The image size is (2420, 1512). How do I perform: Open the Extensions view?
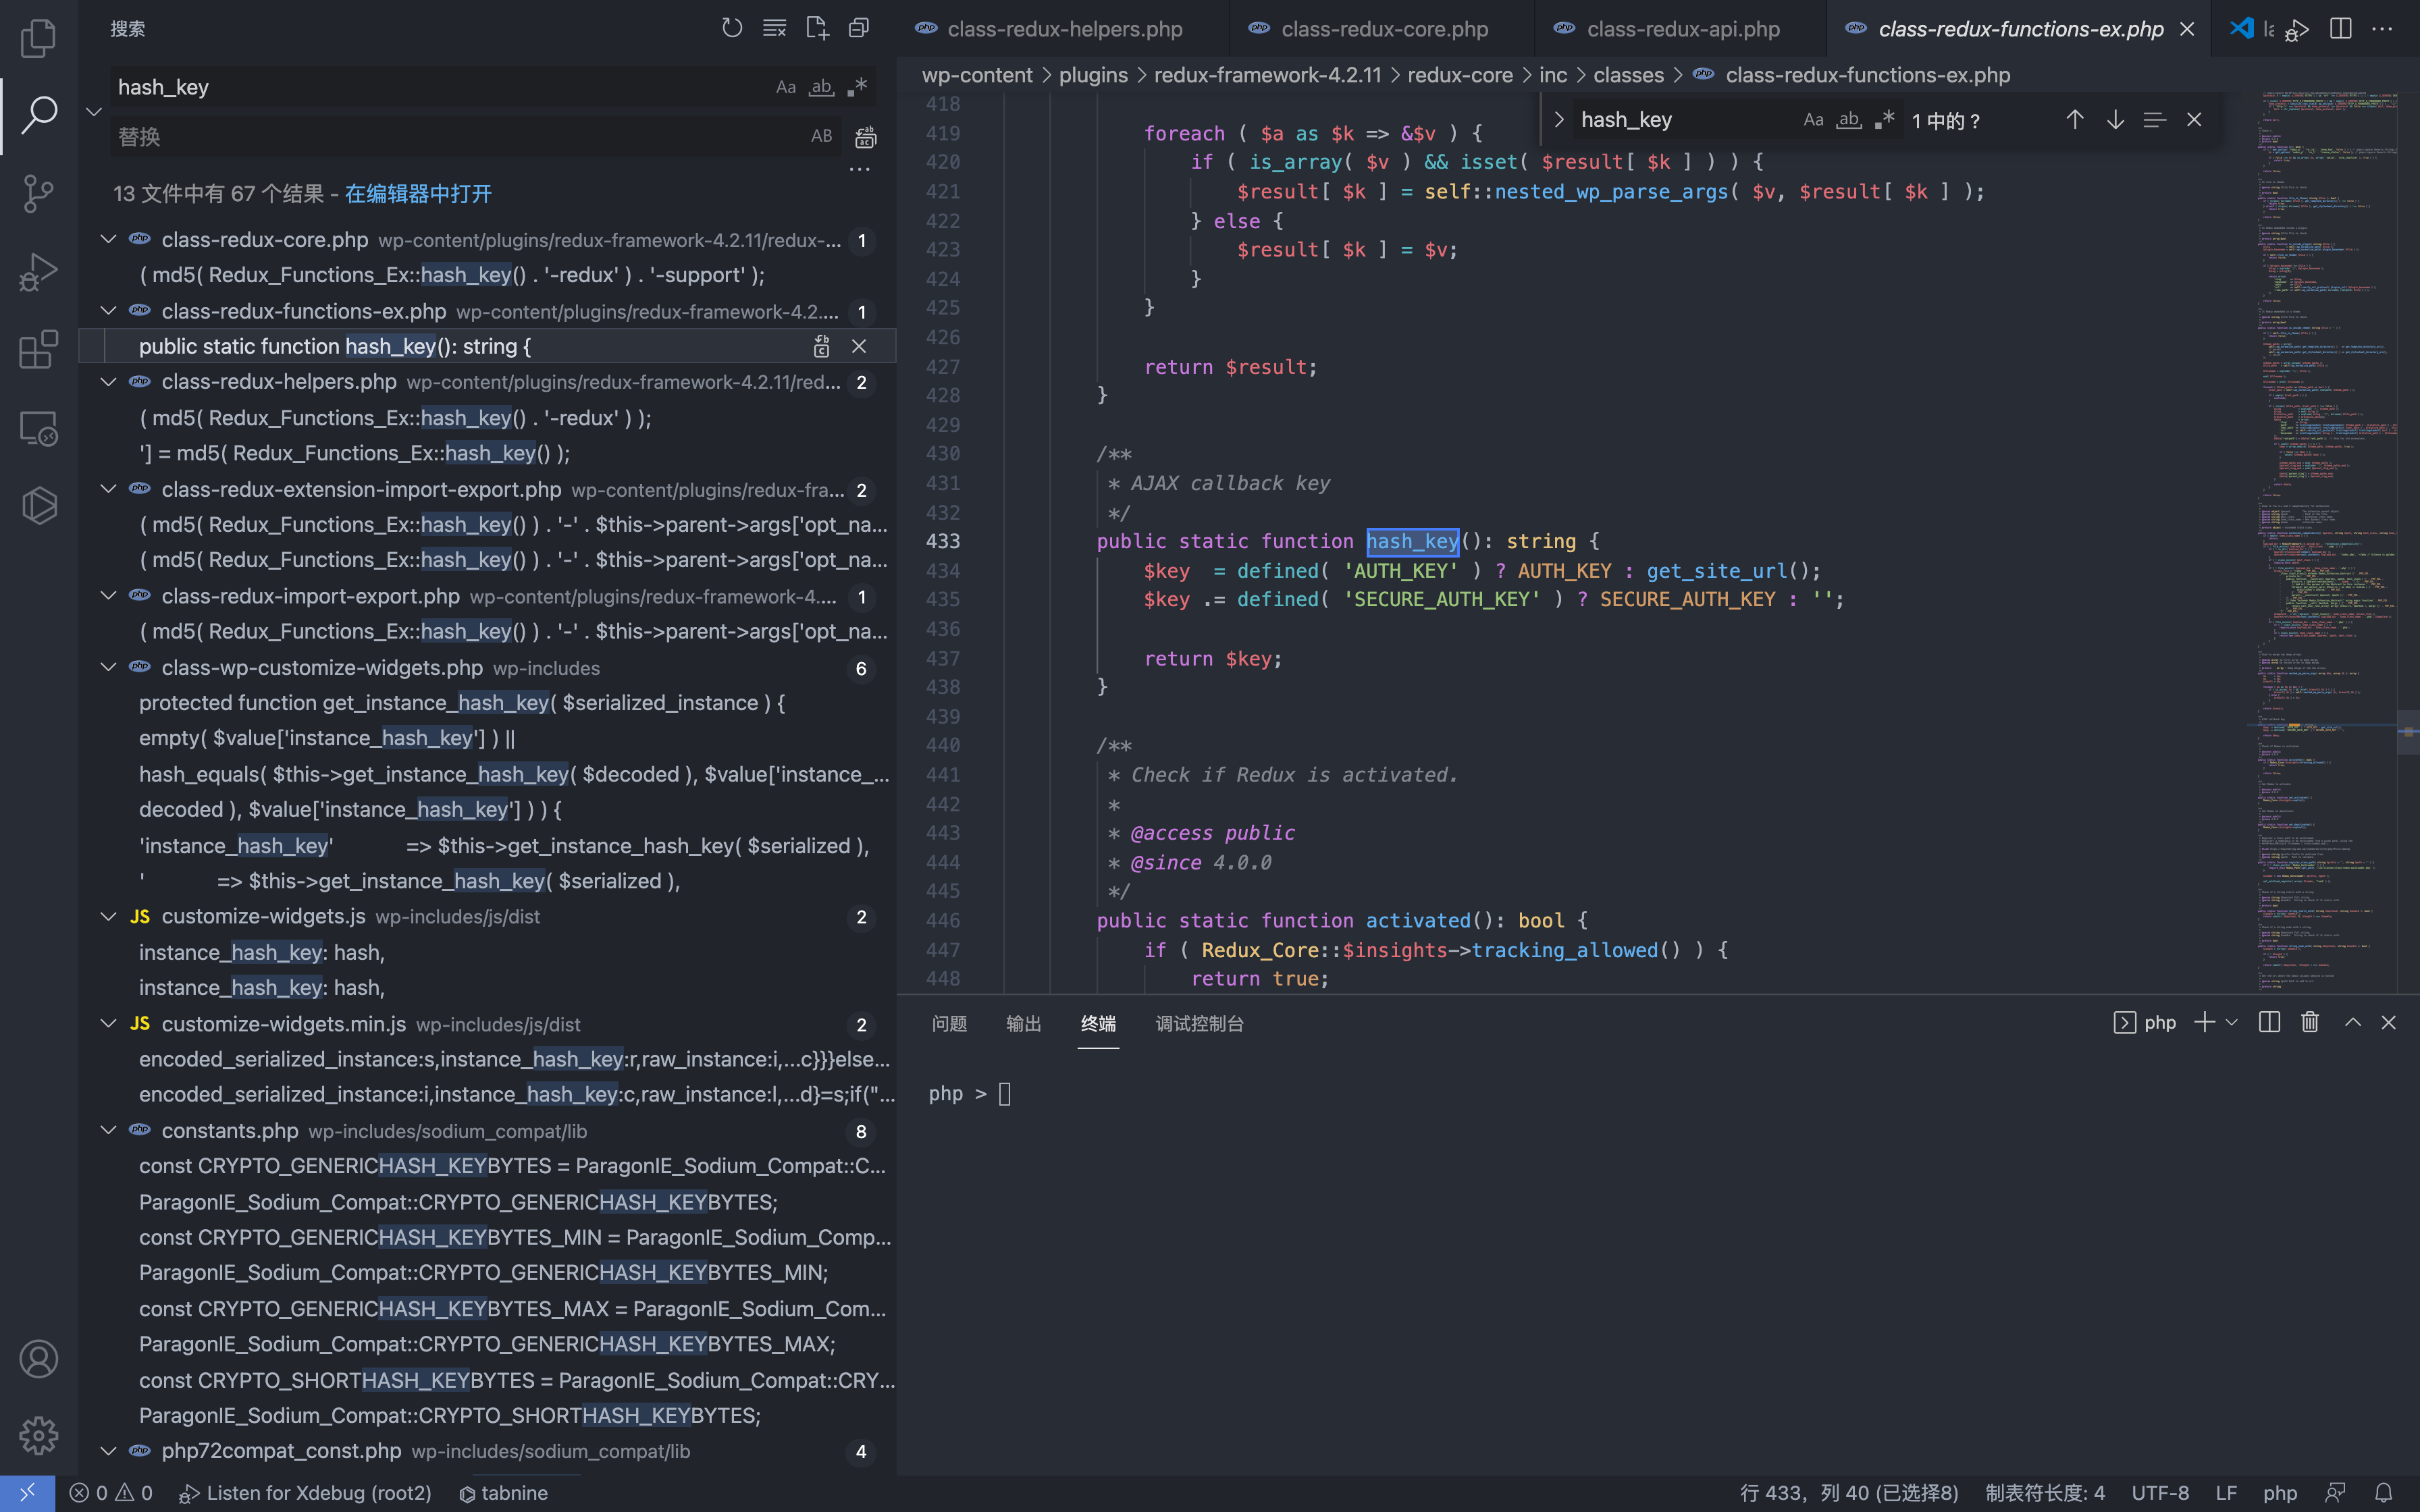[x=38, y=349]
